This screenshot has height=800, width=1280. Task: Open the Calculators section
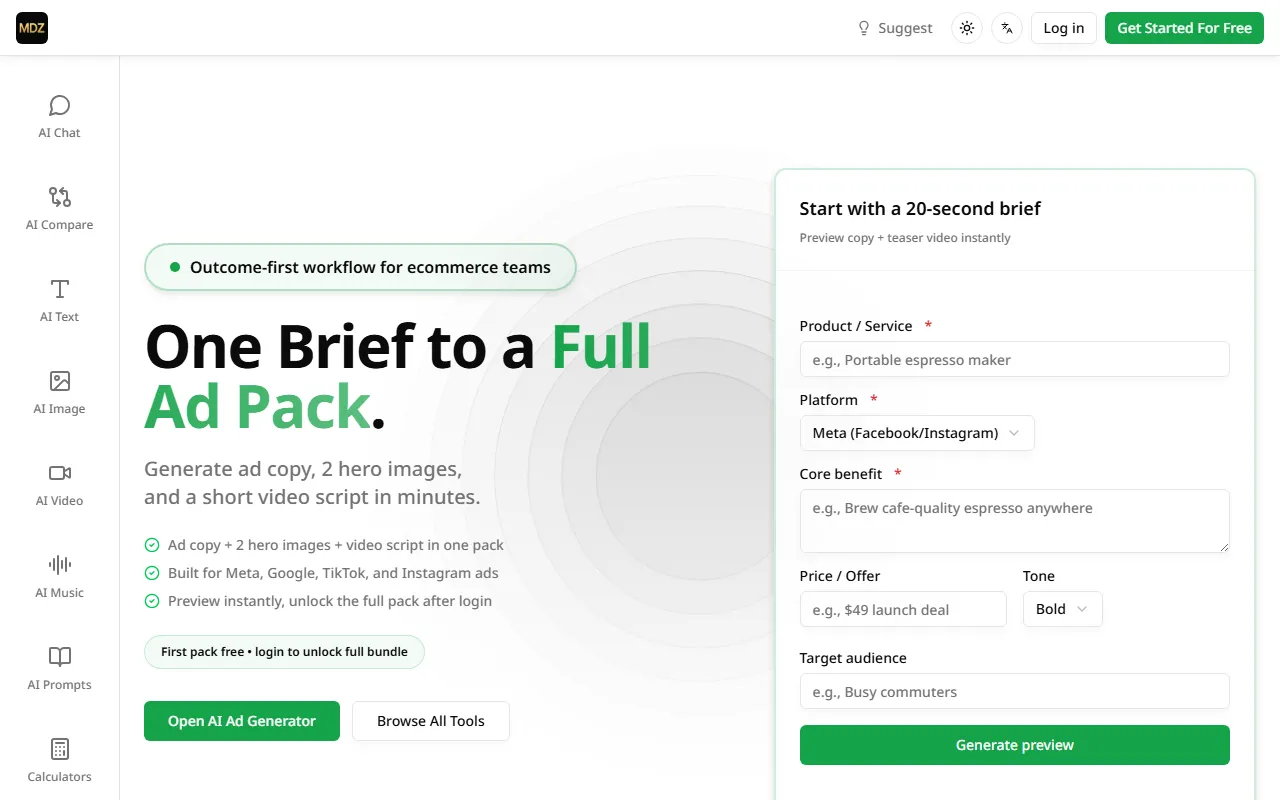tap(60, 760)
